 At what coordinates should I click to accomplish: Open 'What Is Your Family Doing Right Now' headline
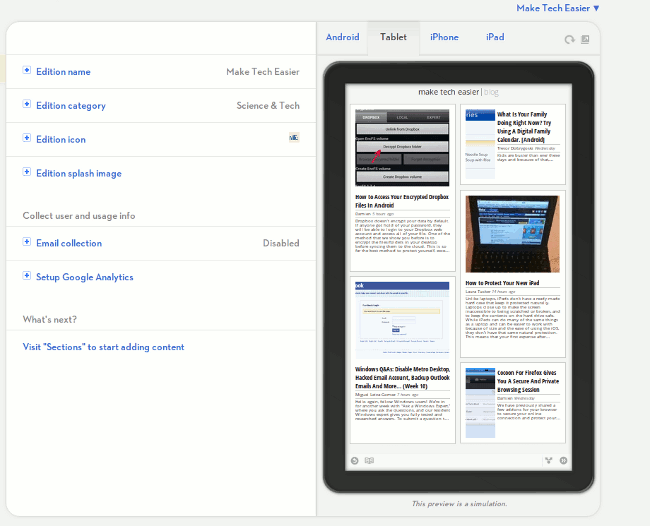point(524,127)
